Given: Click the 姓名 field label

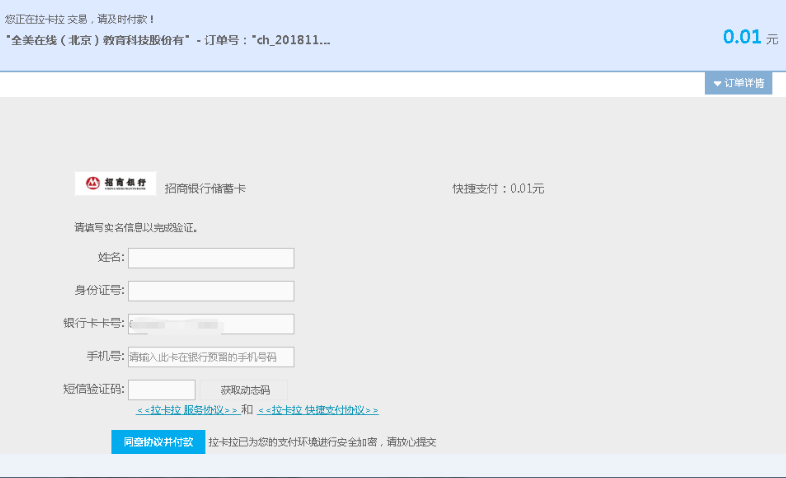Looking at the screenshot, I should 111,258.
